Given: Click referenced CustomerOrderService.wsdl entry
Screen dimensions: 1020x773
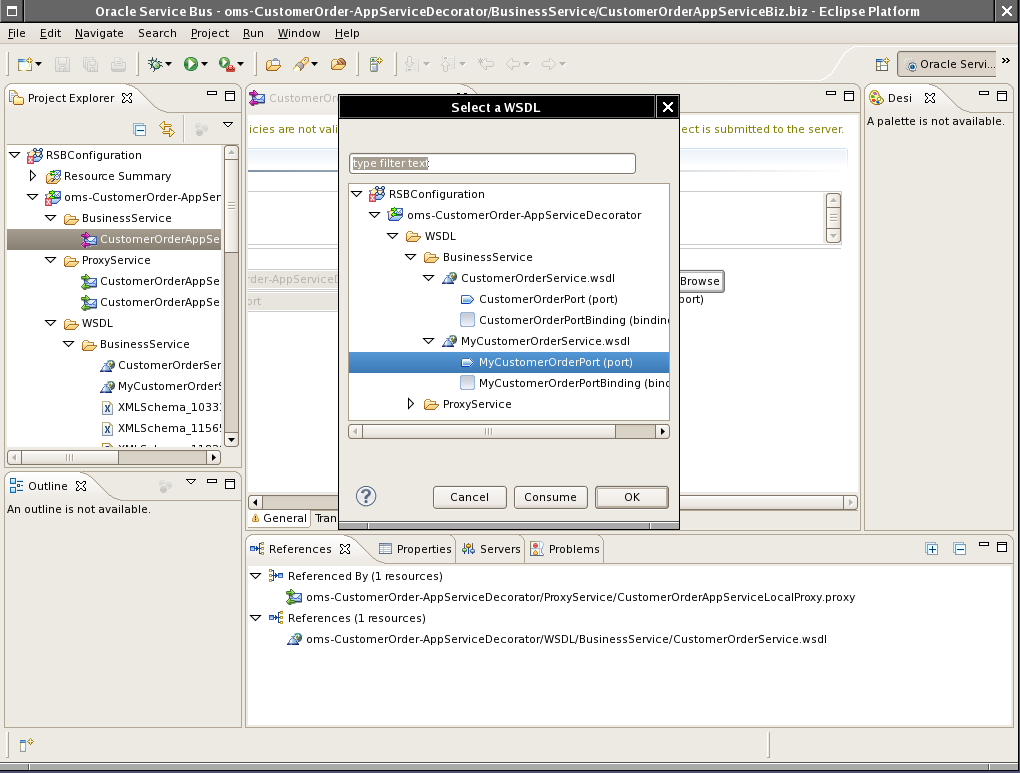Looking at the screenshot, I should [x=557, y=639].
